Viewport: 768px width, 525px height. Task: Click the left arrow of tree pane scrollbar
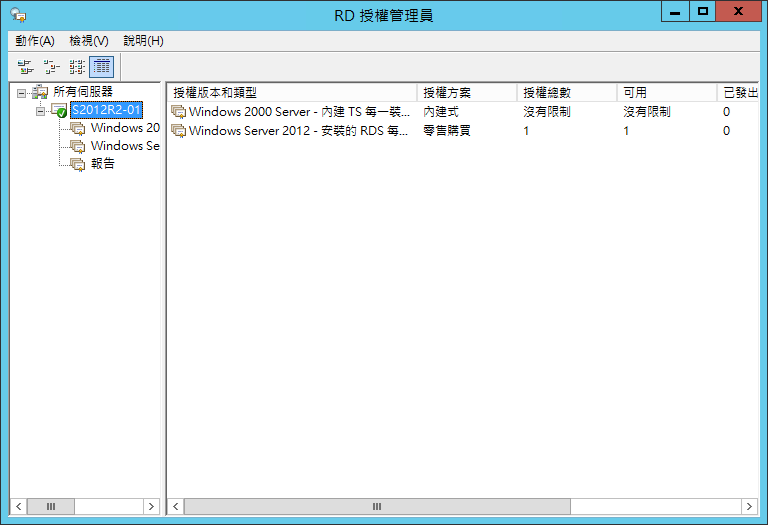point(19,506)
